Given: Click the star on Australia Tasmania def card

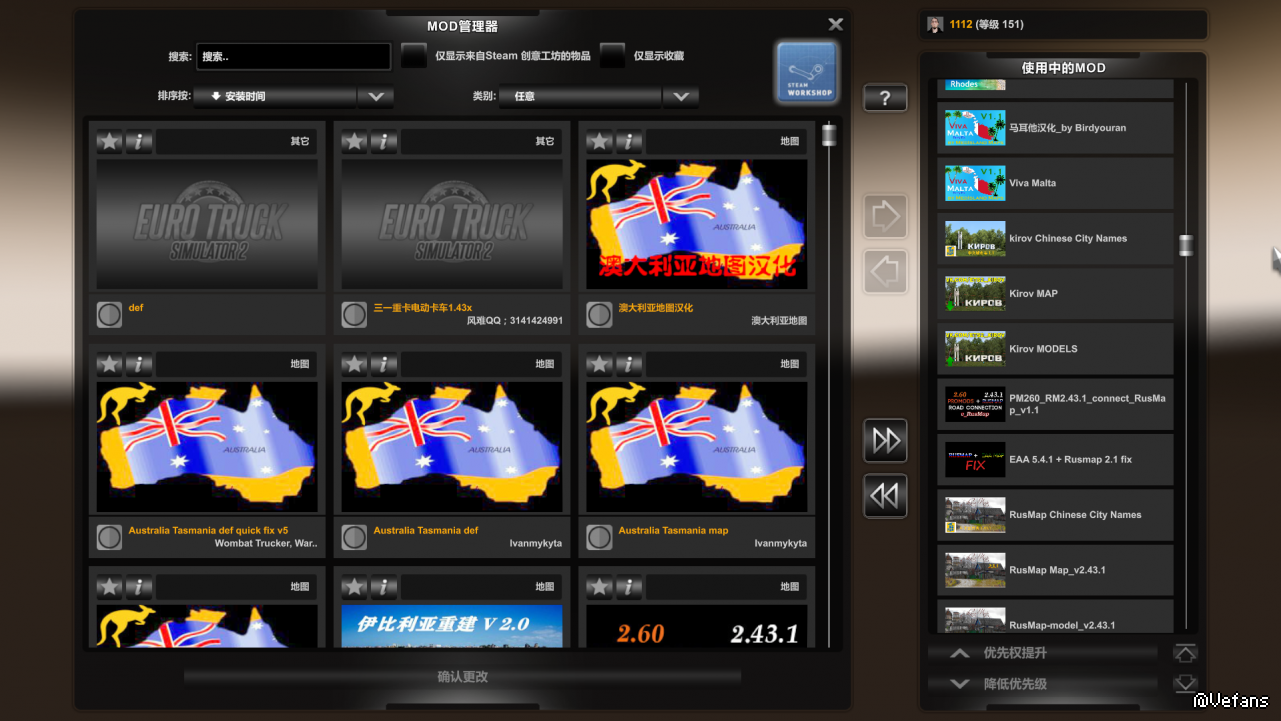Looking at the screenshot, I should pyautogui.click(x=355, y=365).
